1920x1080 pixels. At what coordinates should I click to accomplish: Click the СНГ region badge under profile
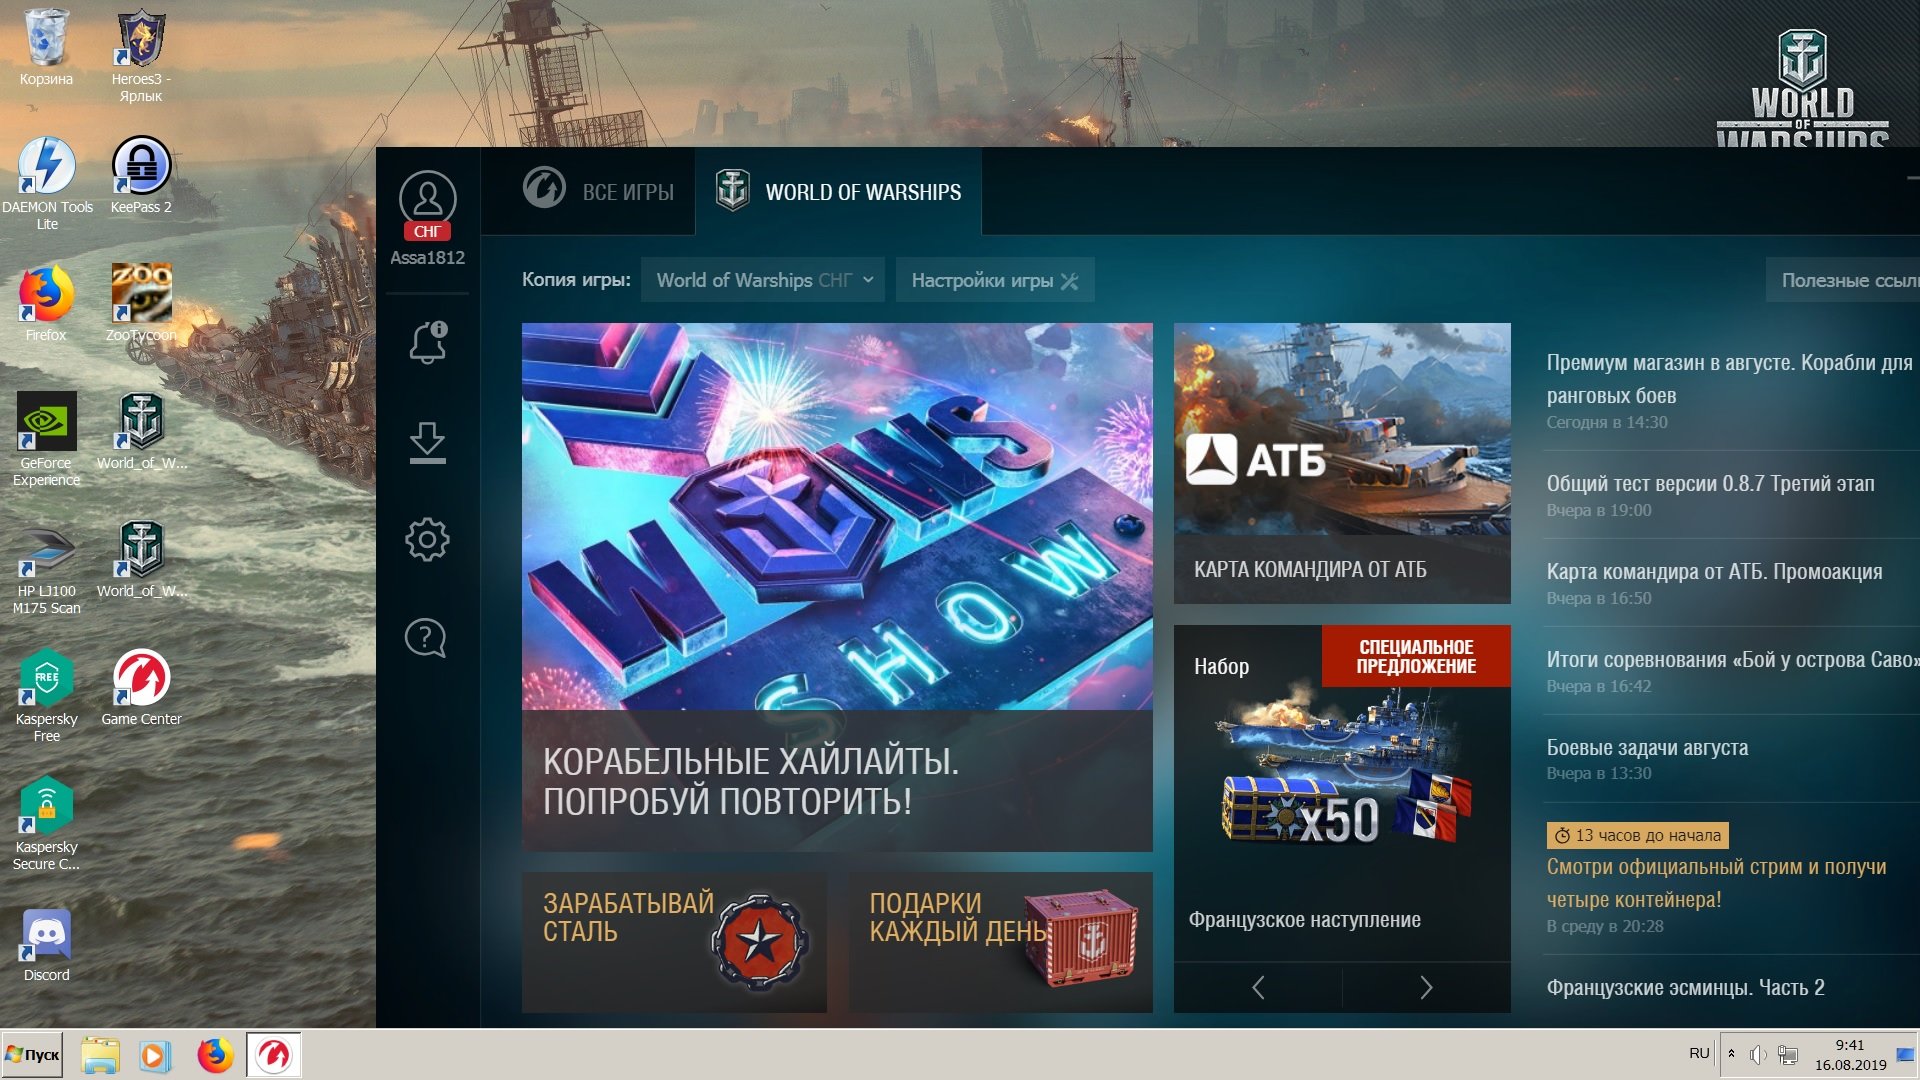pos(427,231)
